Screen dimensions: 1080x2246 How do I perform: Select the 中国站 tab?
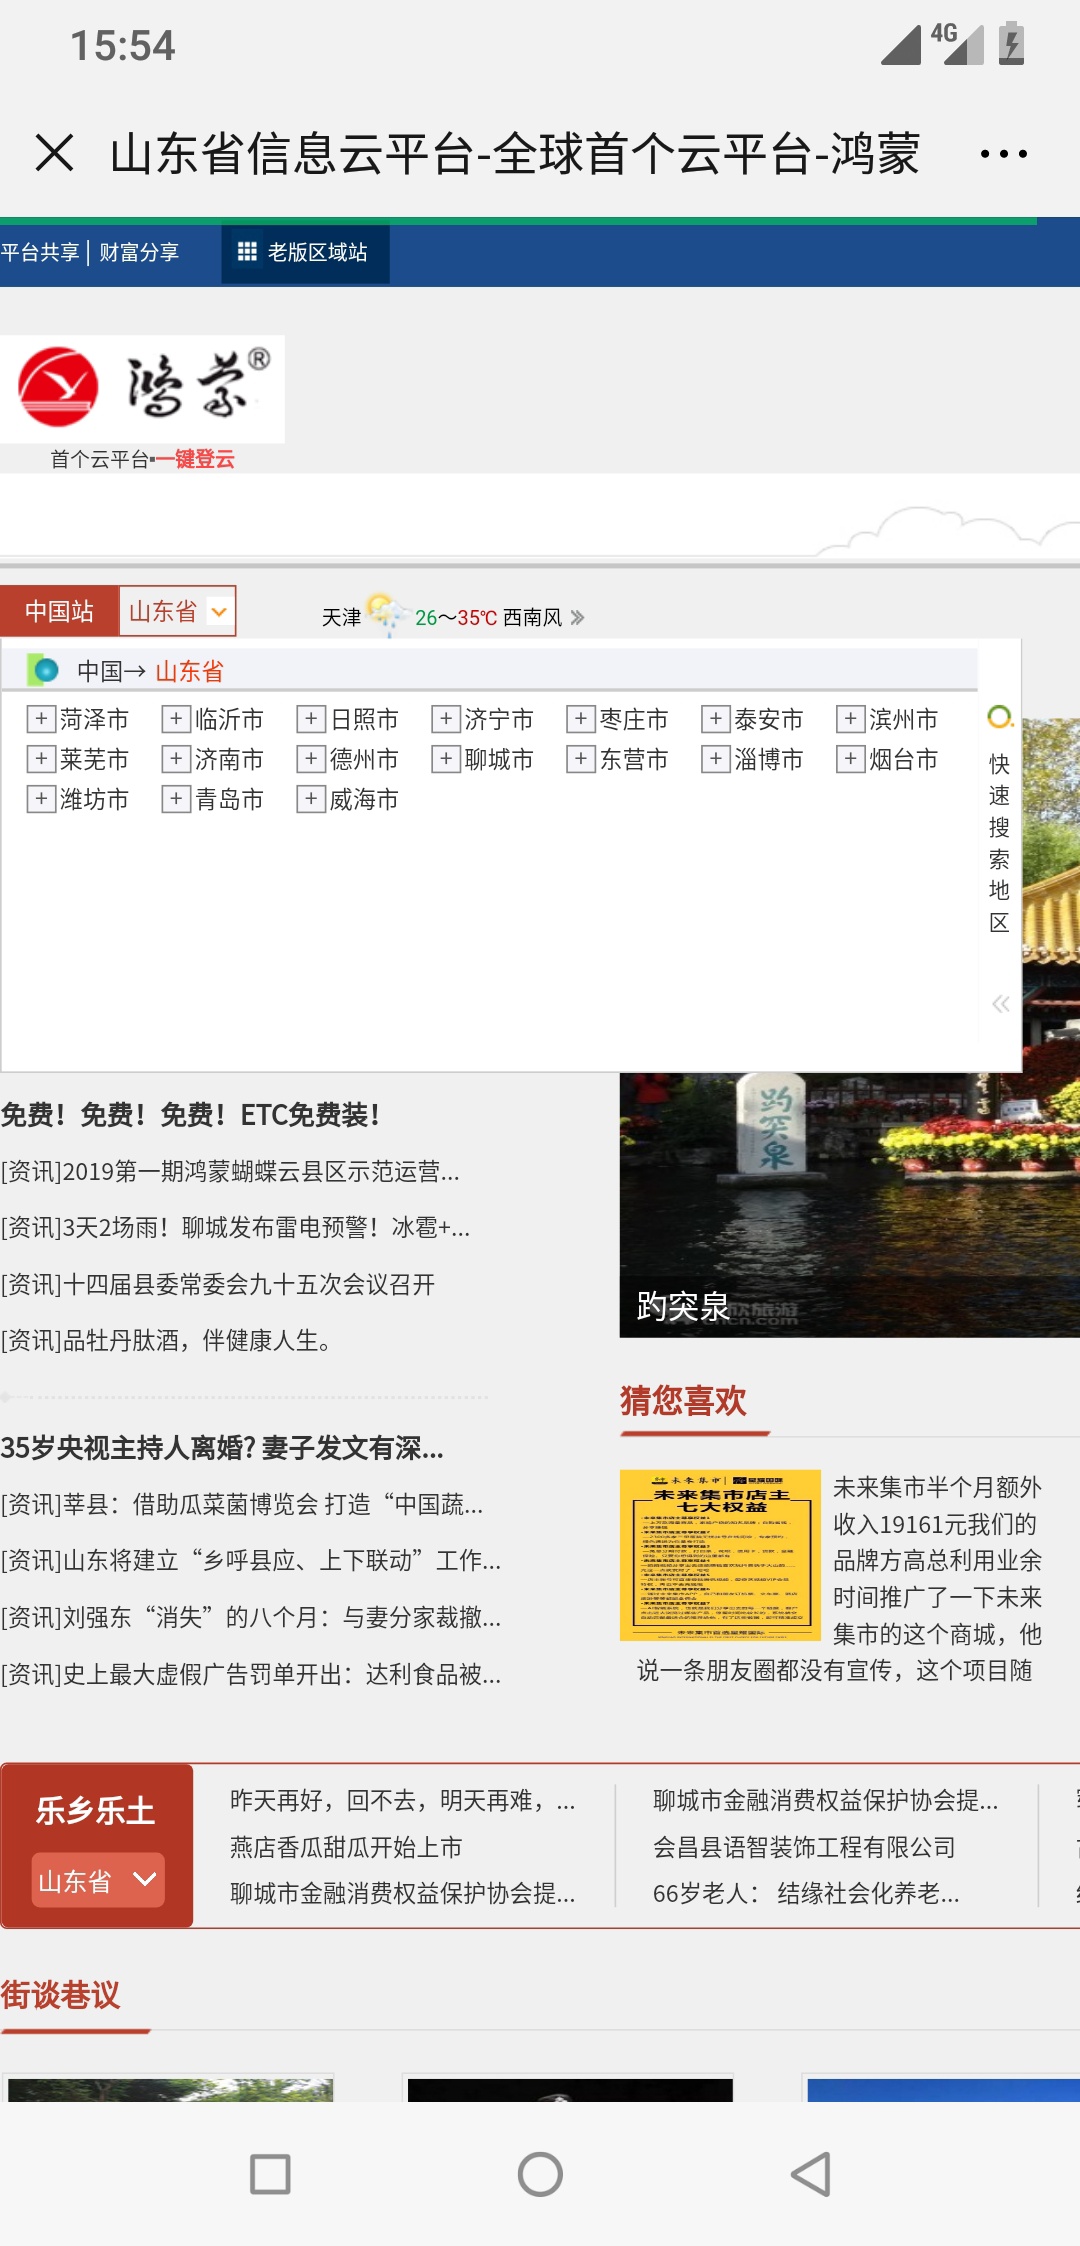(59, 611)
